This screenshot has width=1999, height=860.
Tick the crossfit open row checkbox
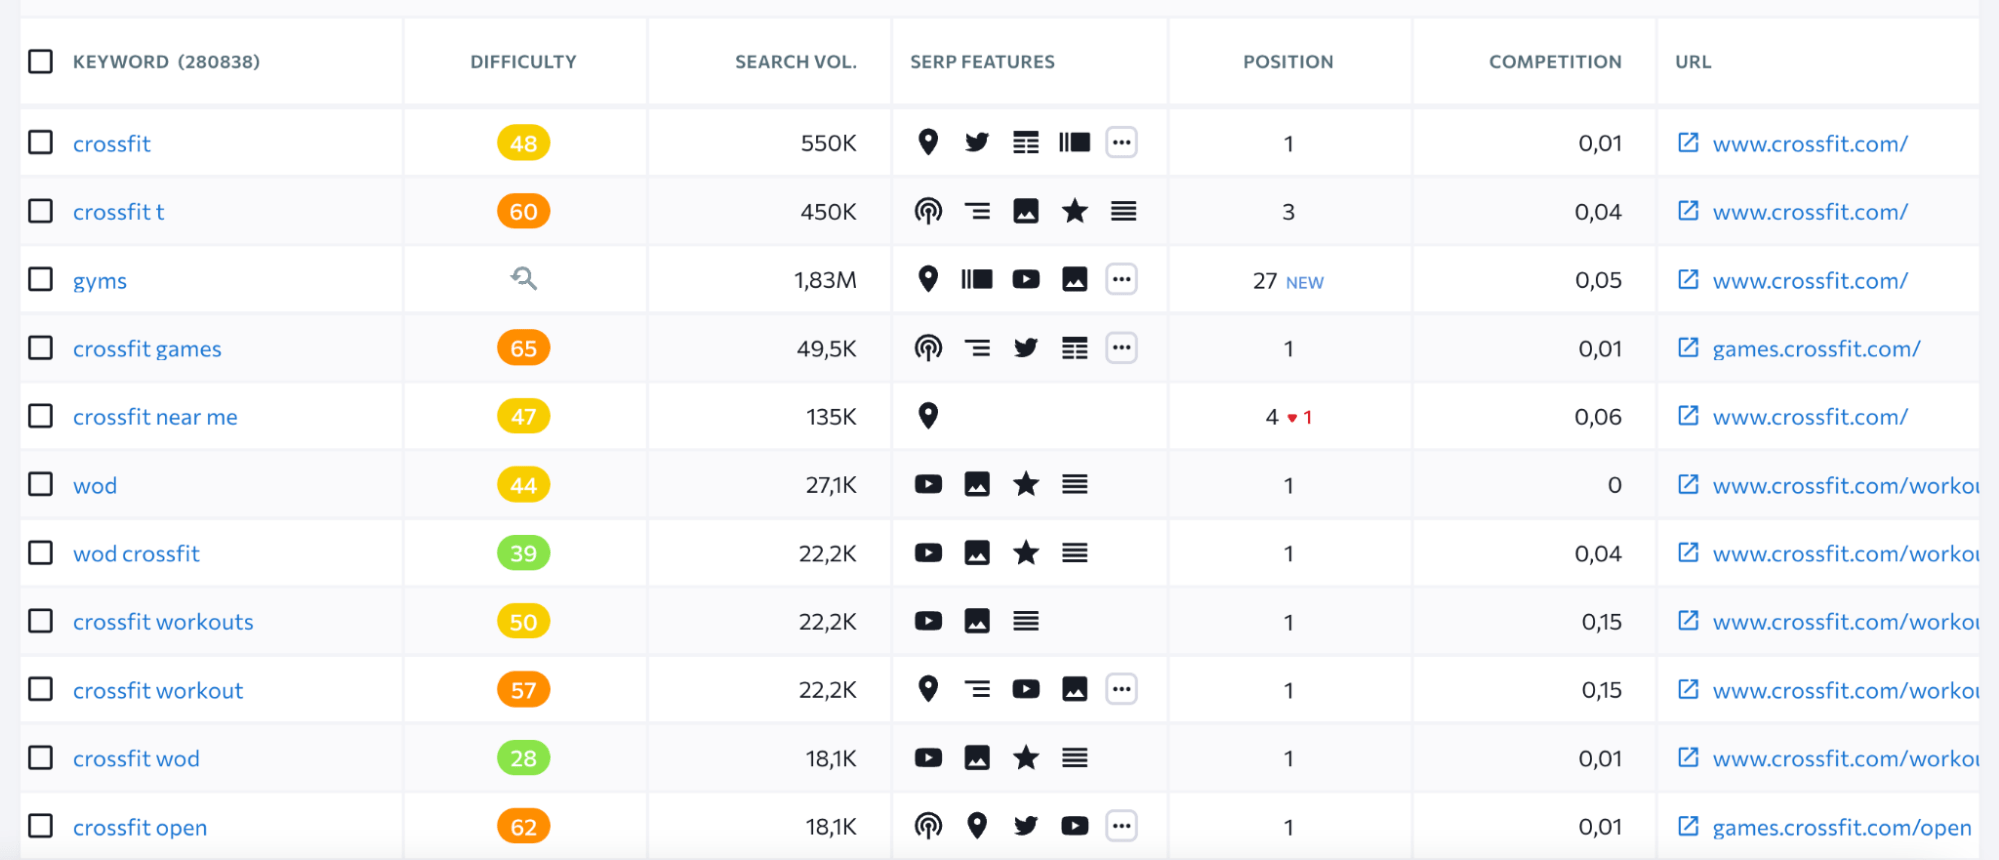click(x=41, y=826)
